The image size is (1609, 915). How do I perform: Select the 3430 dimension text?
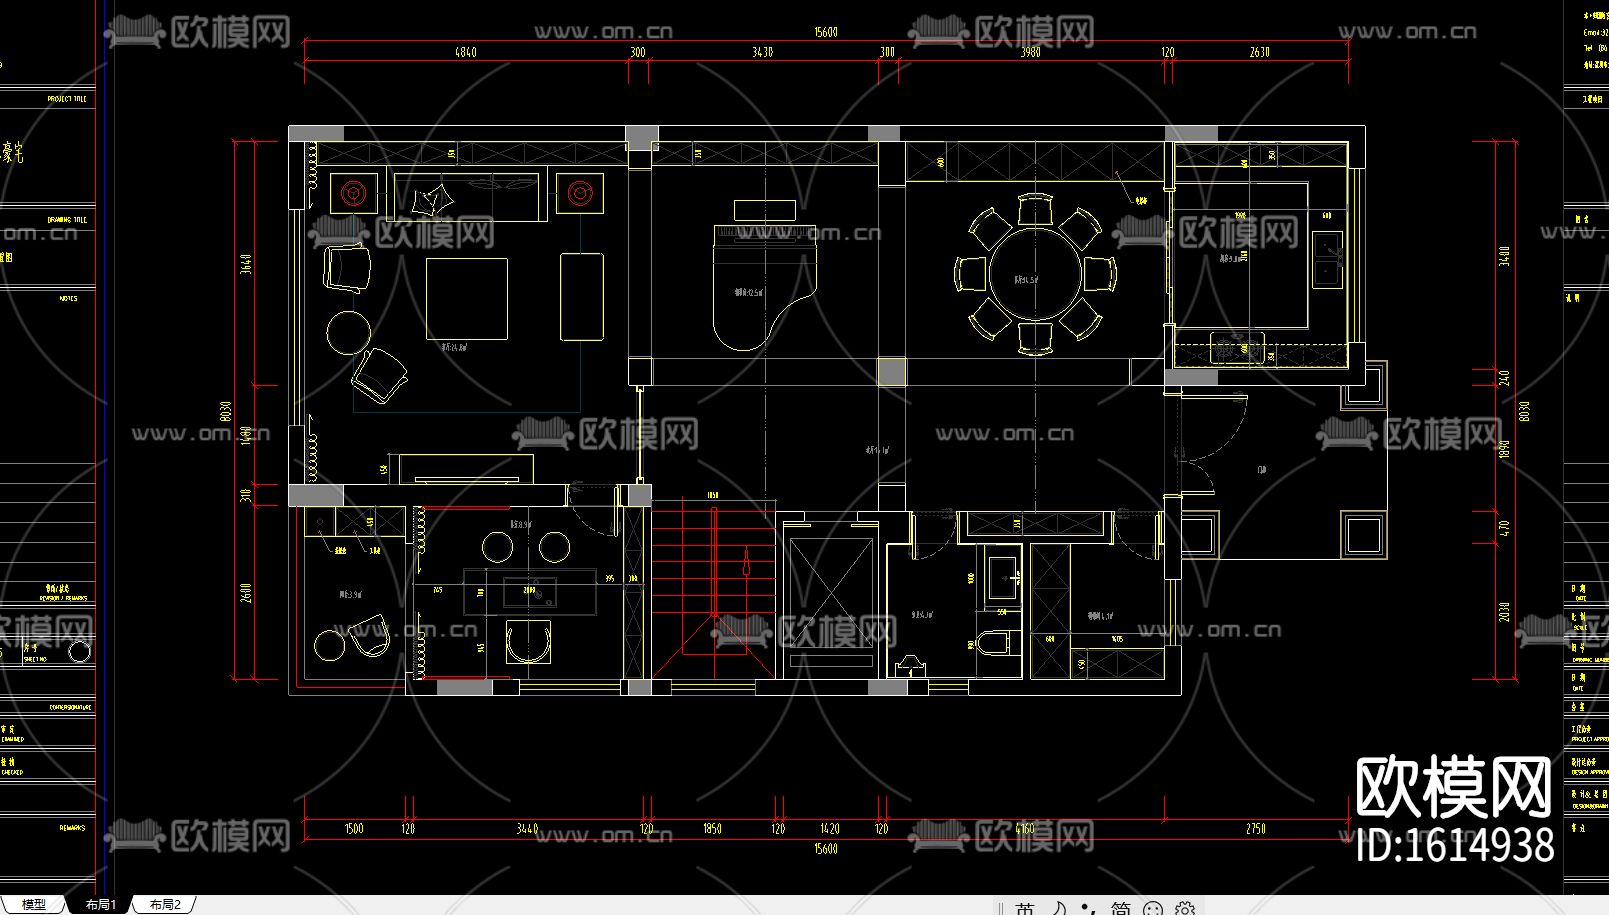pos(762,52)
